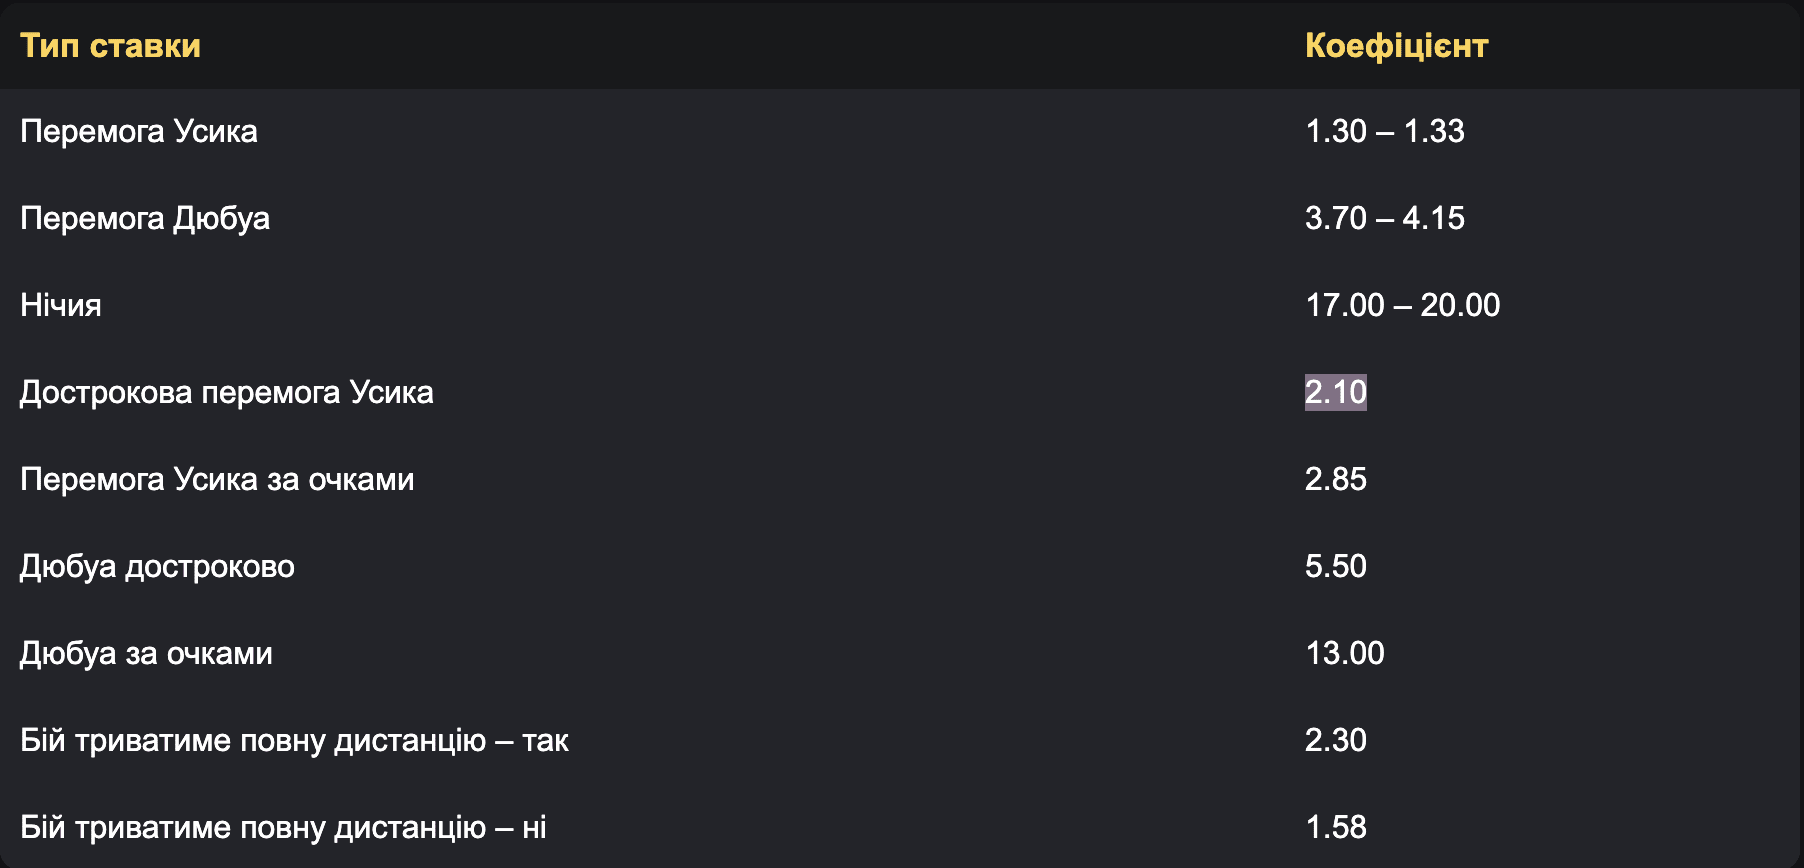Select the 'Дюбуа достроково' row label
1804x868 pixels.
point(157,566)
